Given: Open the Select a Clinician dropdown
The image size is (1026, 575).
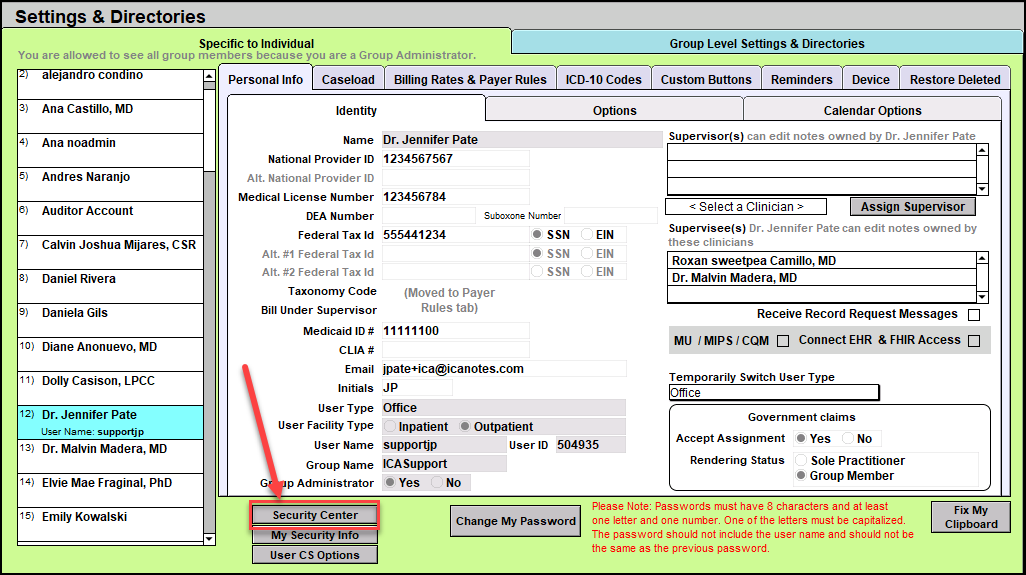Looking at the screenshot, I should tap(746, 207).
